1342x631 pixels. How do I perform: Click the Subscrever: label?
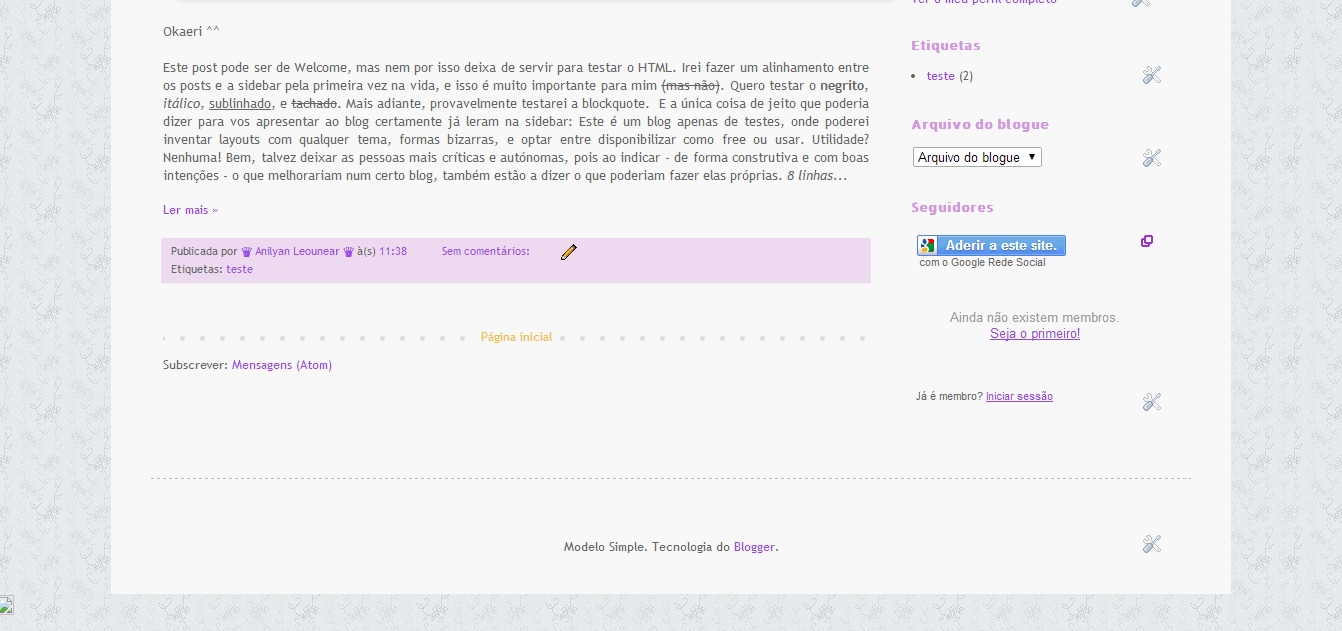click(195, 365)
